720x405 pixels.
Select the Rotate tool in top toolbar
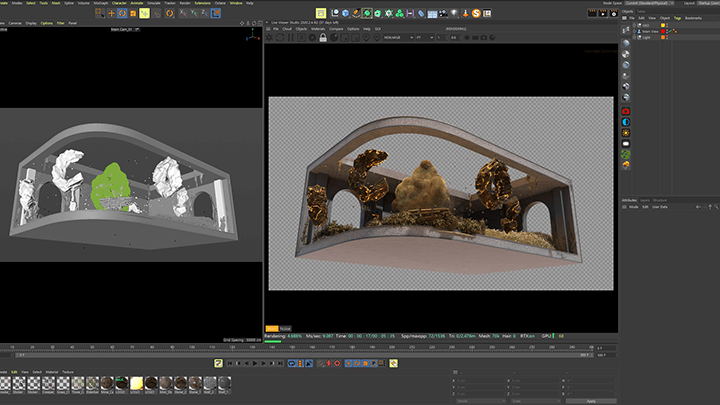point(122,13)
